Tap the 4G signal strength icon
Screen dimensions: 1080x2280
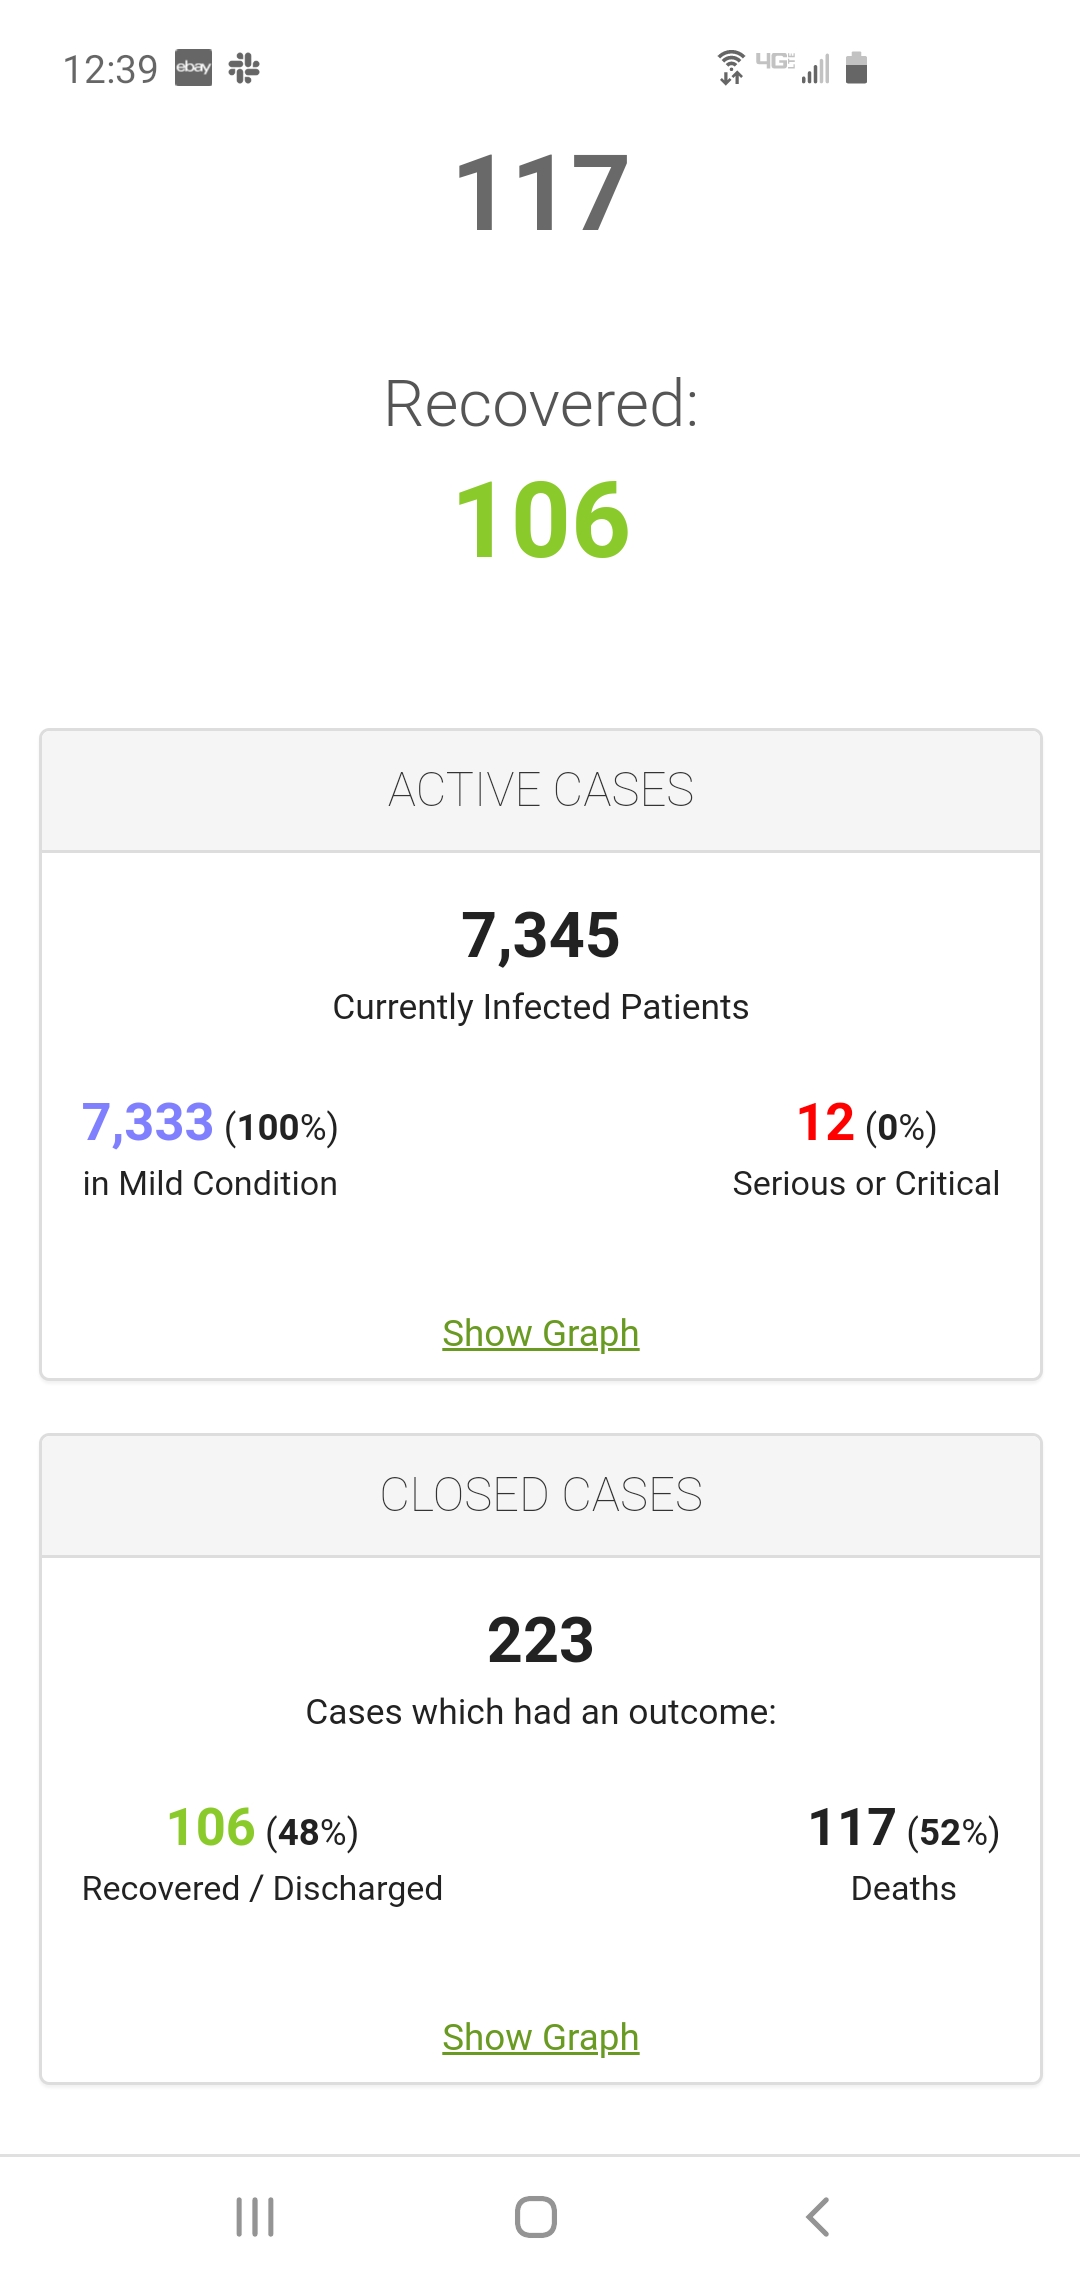(793, 67)
